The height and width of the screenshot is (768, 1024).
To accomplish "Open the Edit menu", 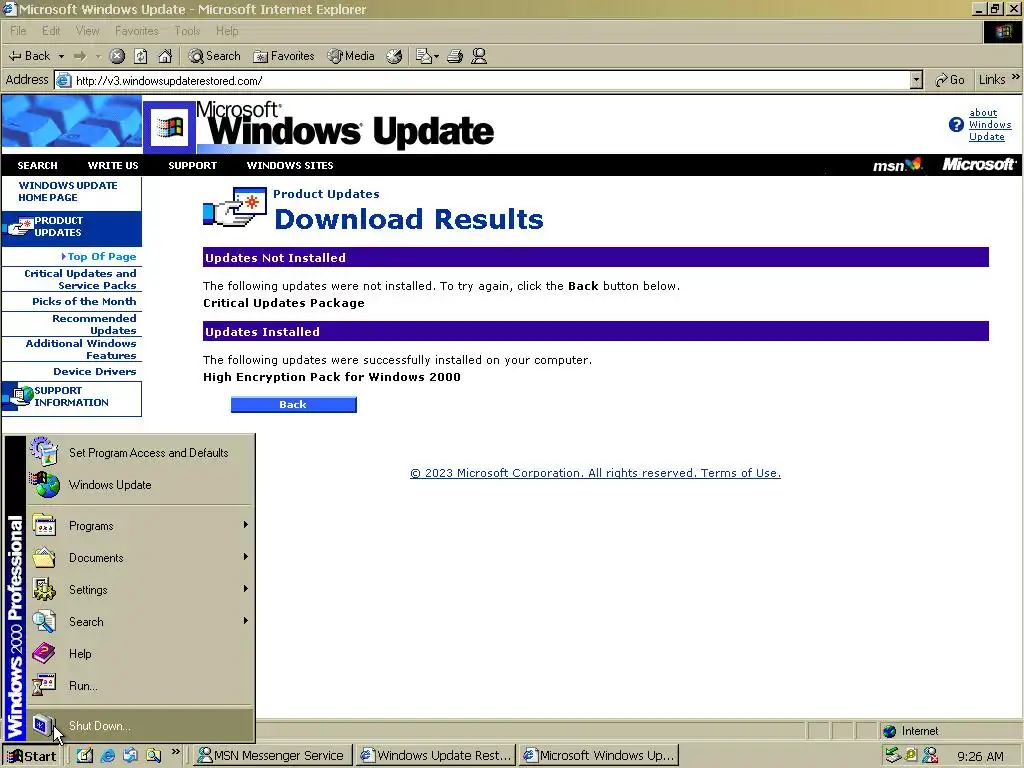I will pos(51,31).
